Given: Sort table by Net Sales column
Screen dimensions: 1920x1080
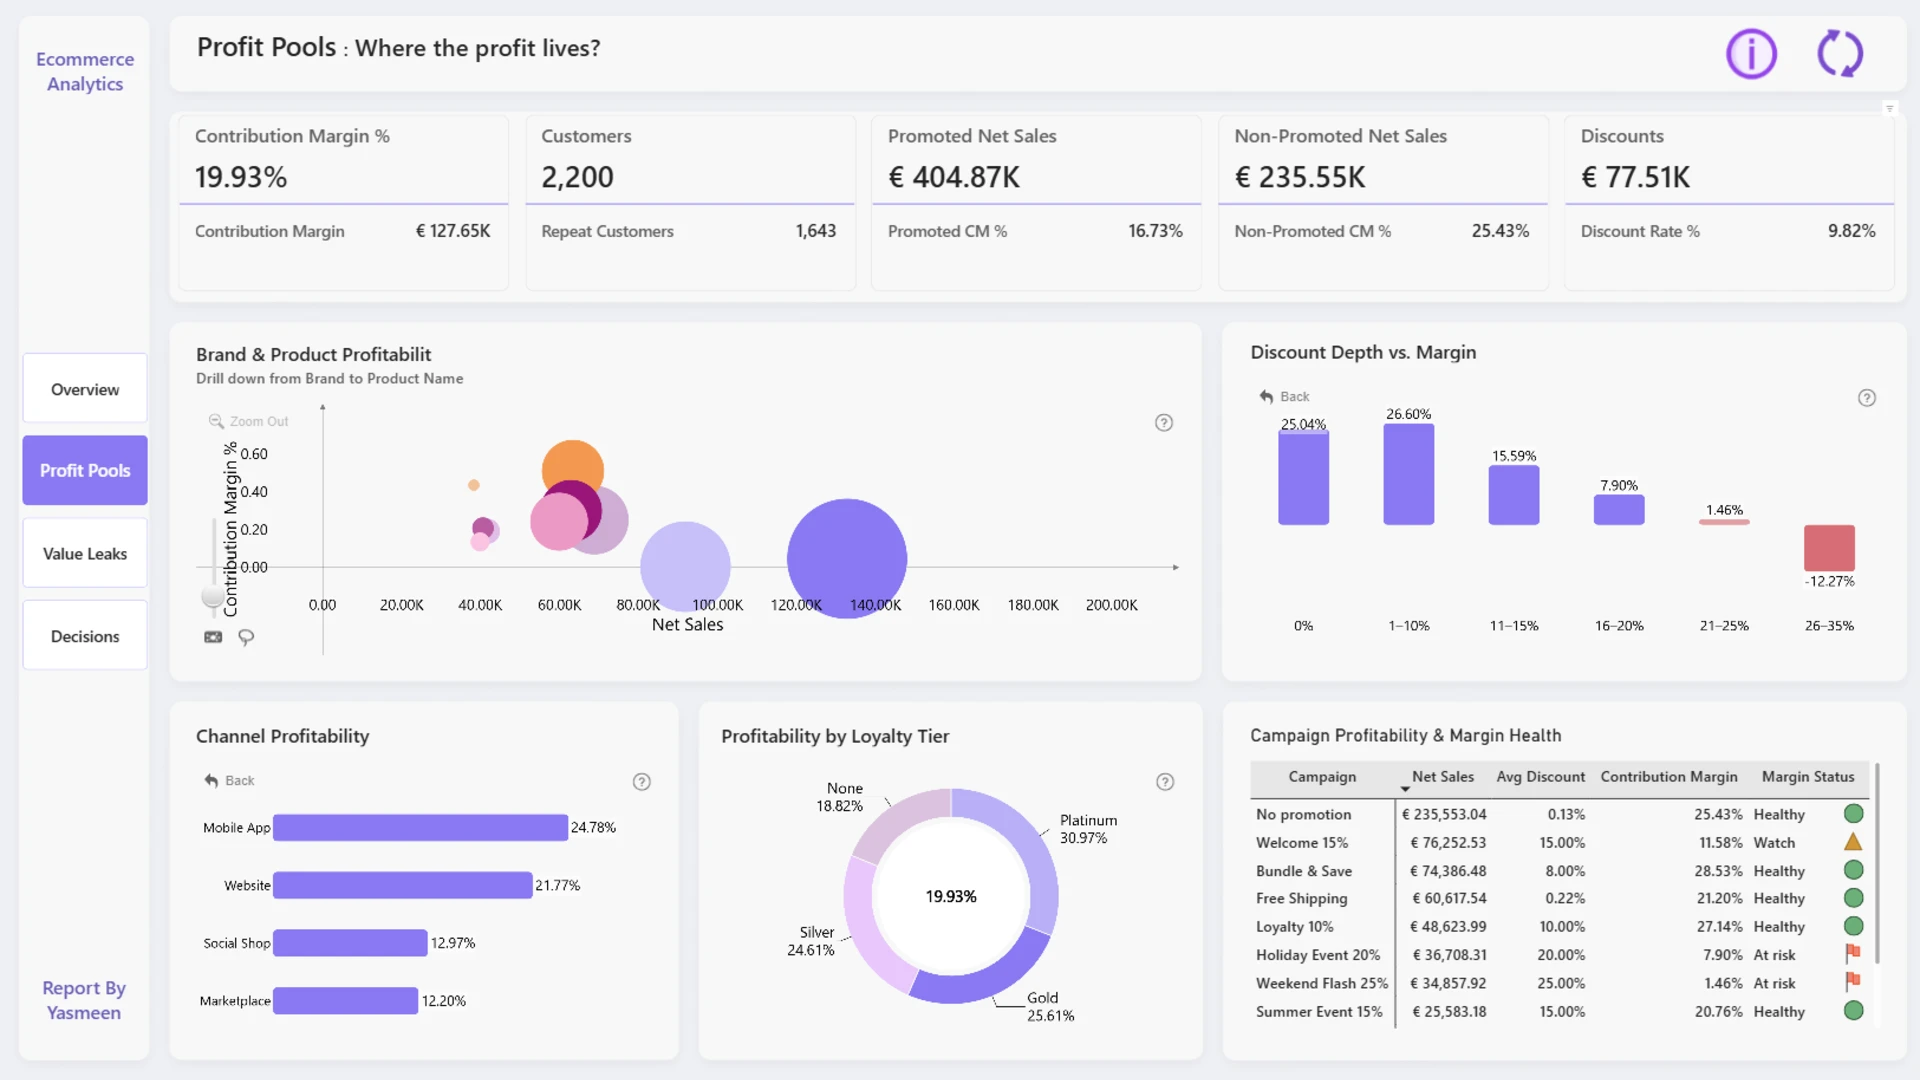Looking at the screenshot, I should coord(1442,777).
